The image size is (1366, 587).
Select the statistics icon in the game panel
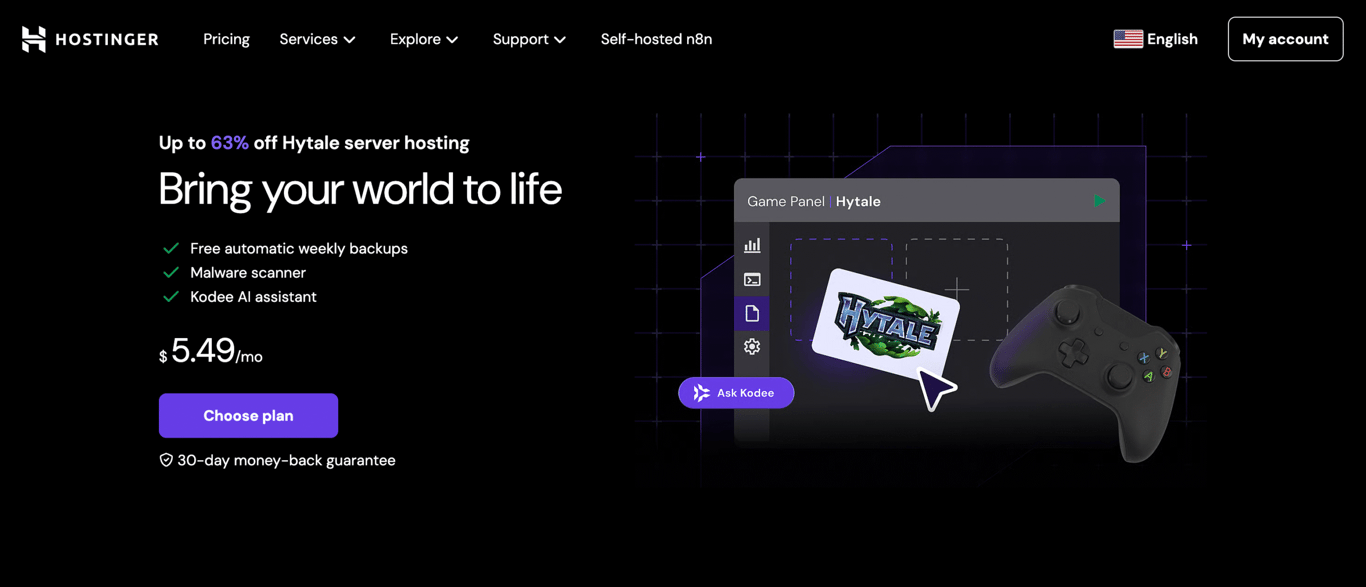click(752, 245)
